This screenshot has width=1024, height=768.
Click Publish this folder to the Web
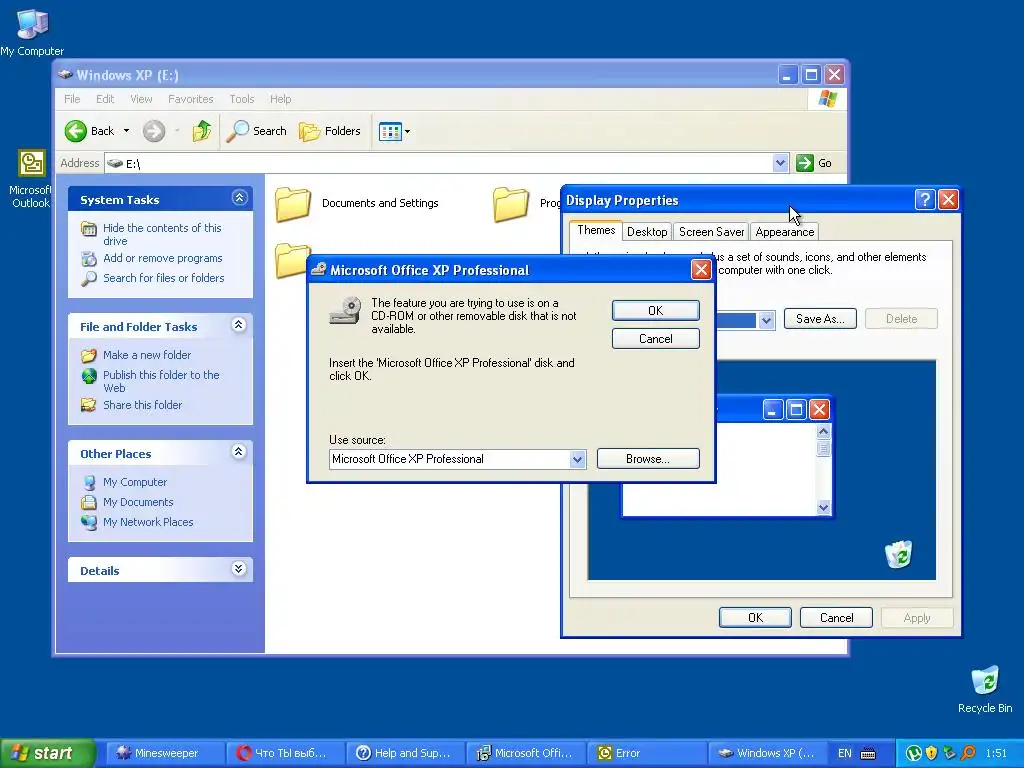point(161,381)
